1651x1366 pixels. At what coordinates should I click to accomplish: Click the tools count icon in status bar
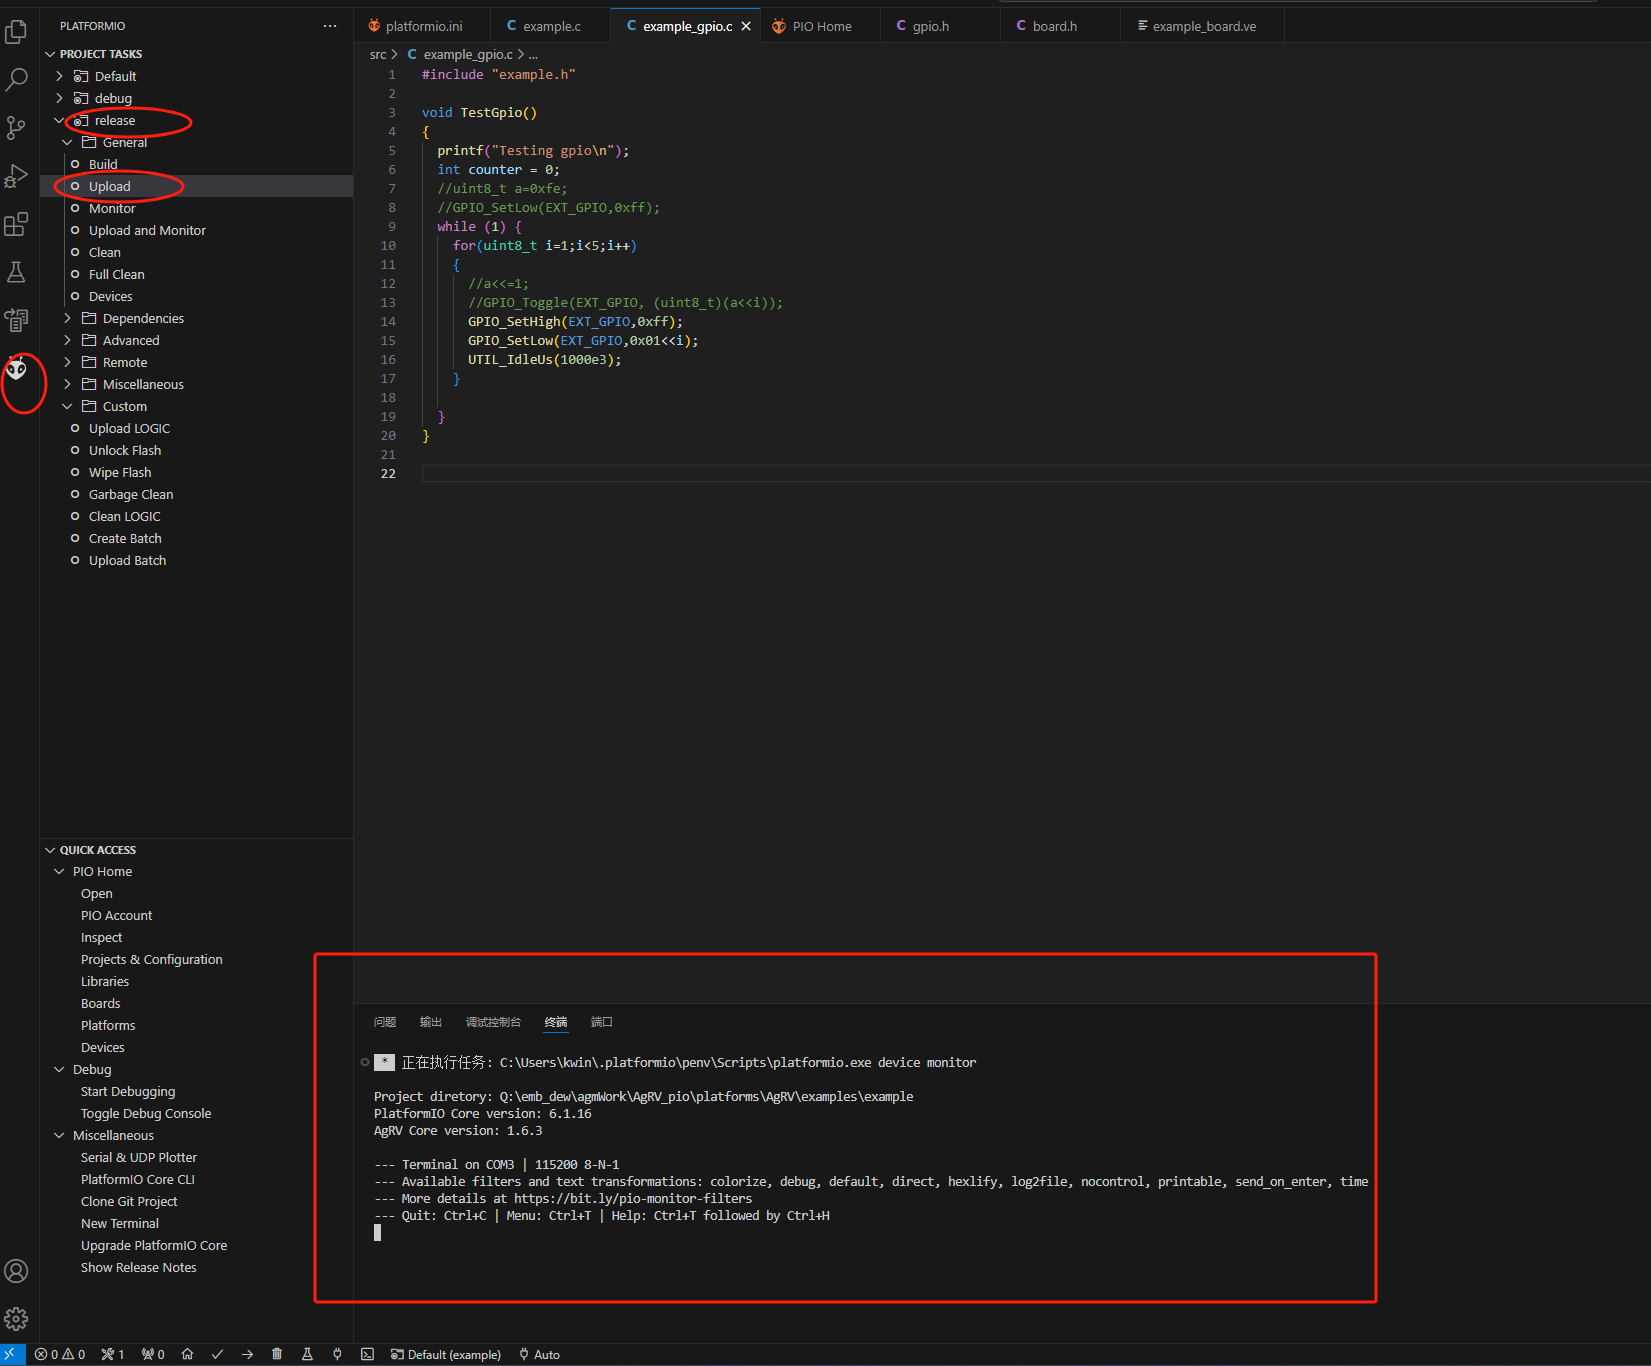[113, 1354]
